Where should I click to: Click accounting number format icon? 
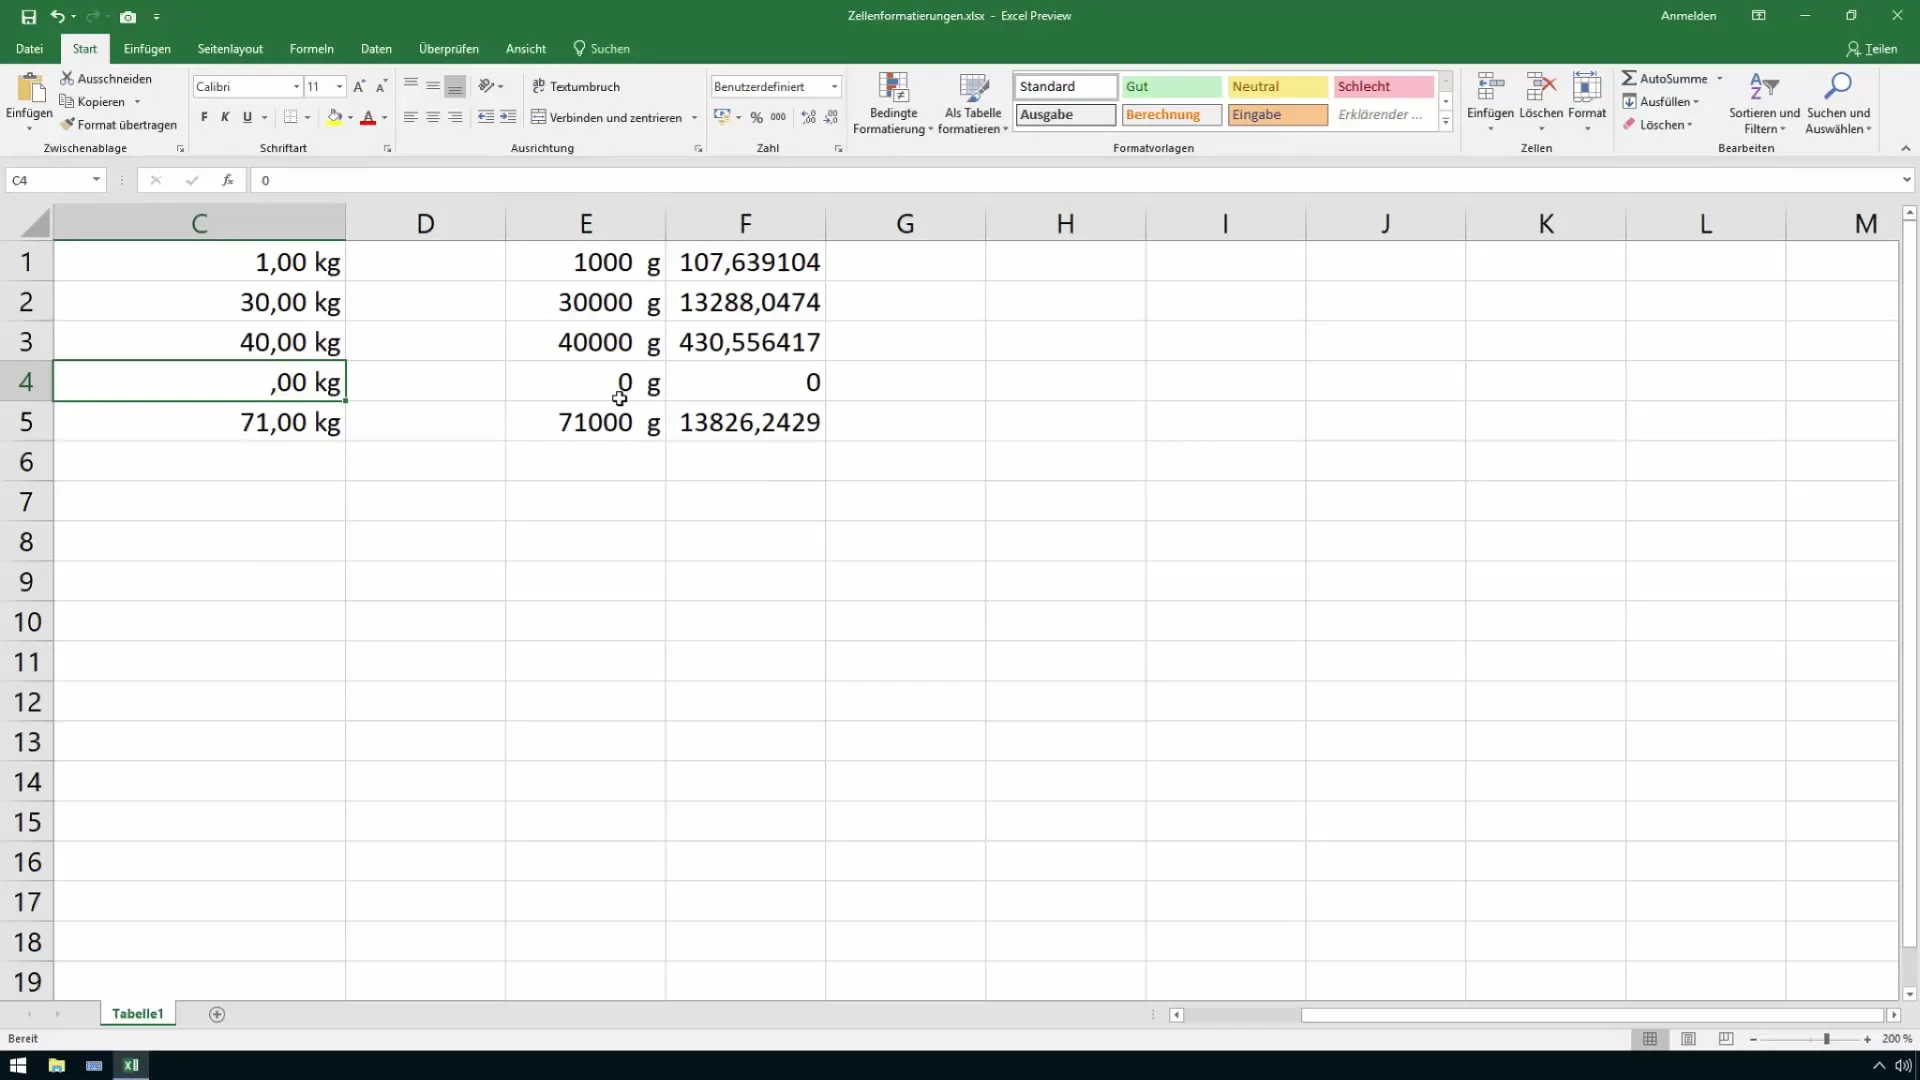point(722,117)
